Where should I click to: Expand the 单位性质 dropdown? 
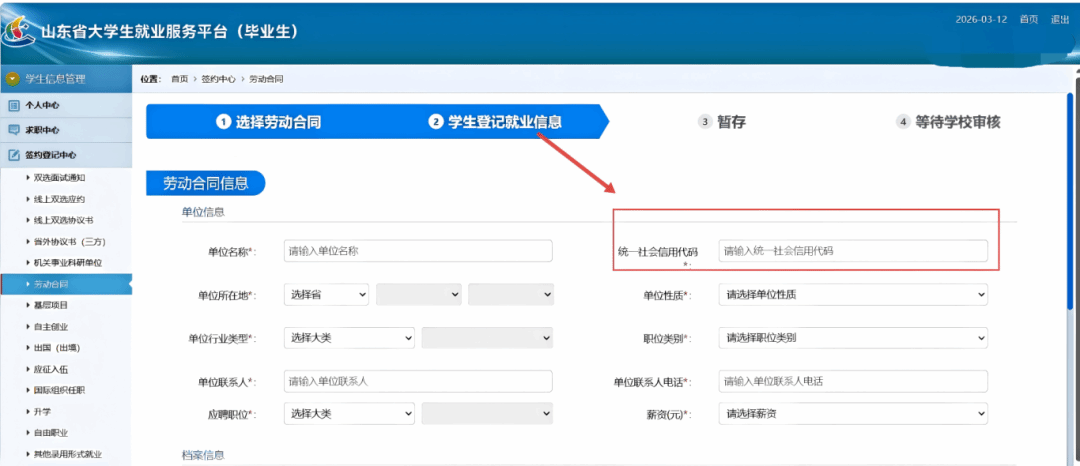[x=852, y=295]
